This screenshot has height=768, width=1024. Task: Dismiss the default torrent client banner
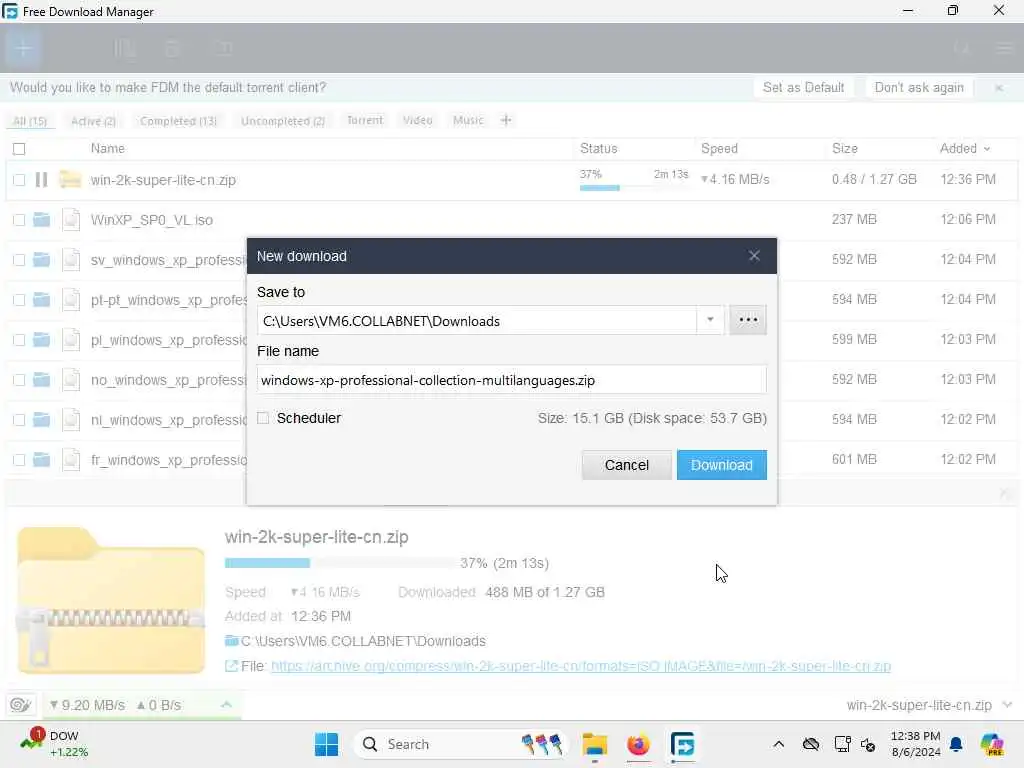(999, 88)
